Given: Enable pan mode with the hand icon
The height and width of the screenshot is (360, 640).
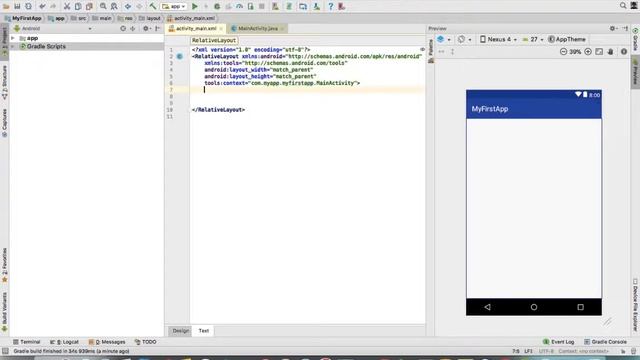Looking at the screenshot, I should 611,52.
